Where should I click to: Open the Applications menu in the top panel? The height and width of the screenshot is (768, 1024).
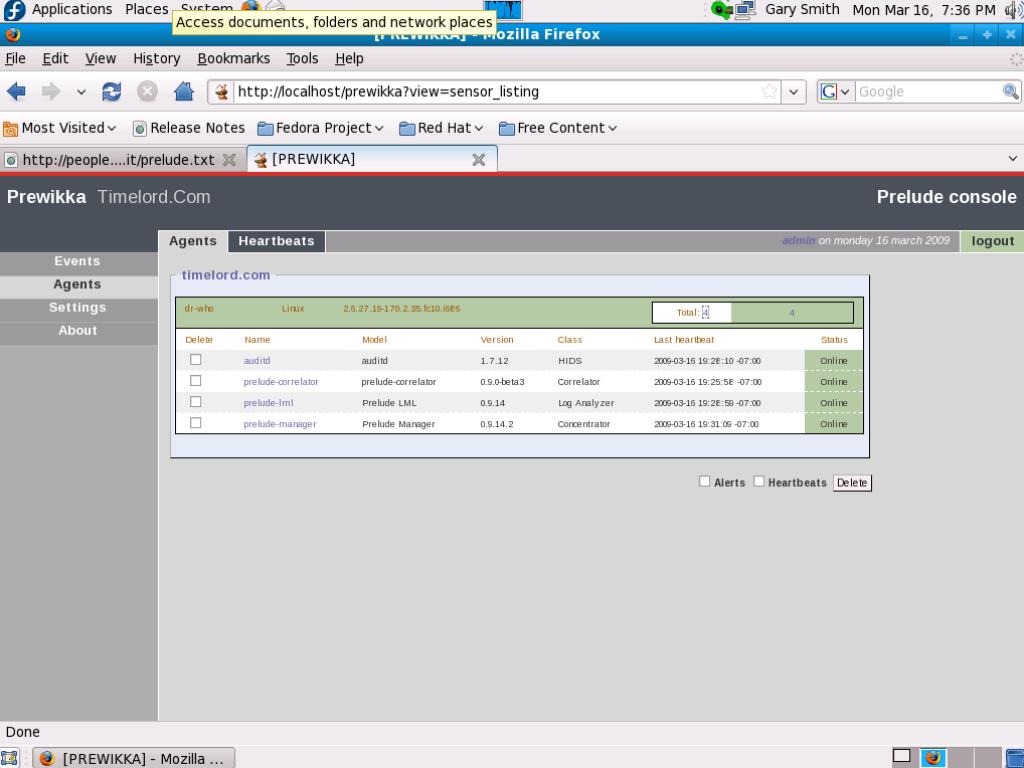pos(72,10)
